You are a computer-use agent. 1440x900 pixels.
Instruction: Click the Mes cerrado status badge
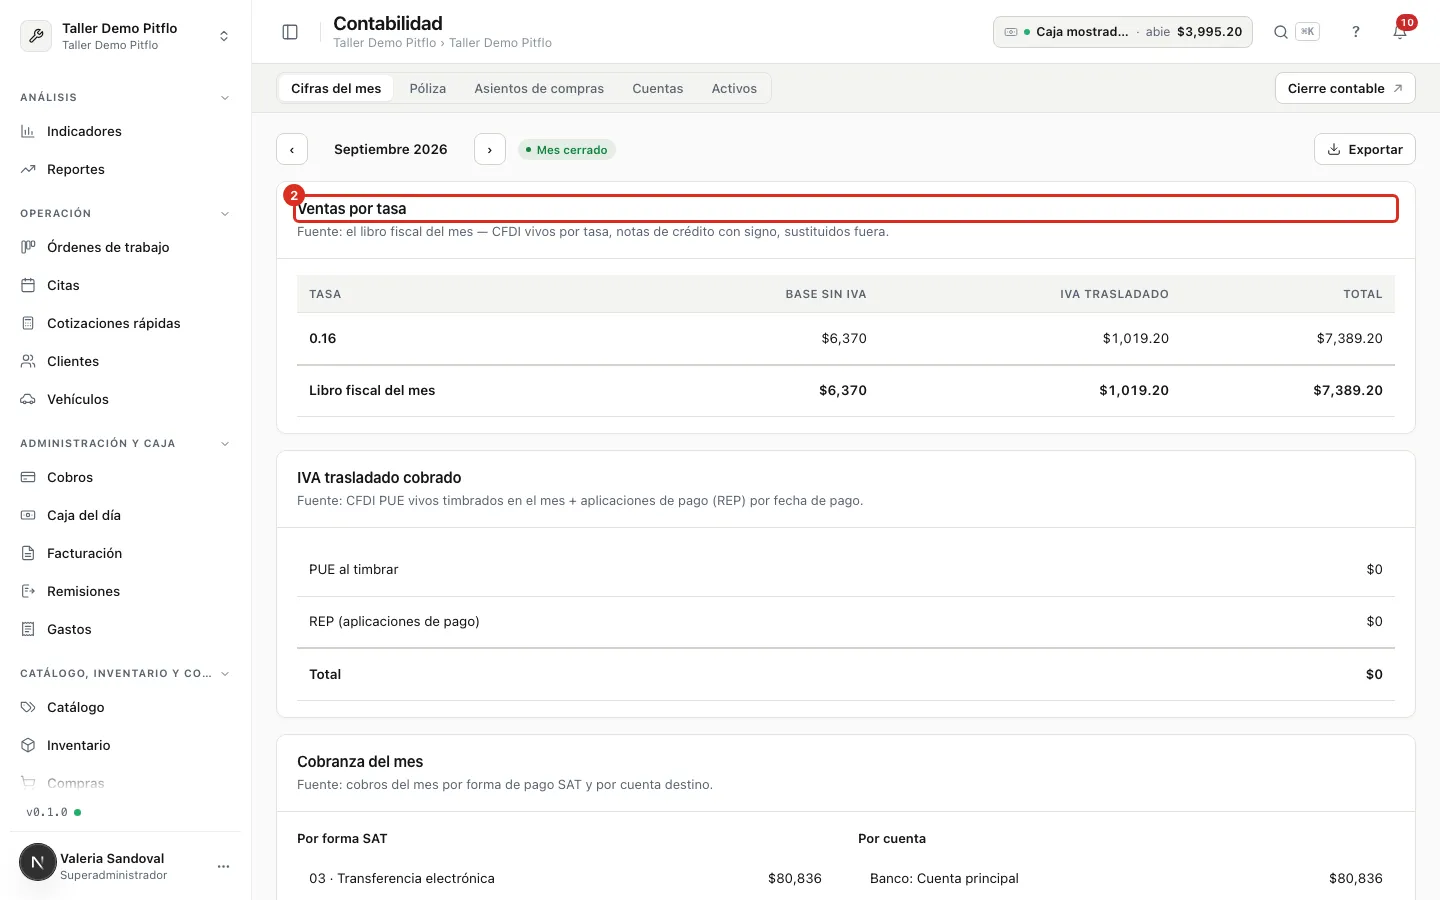tap(566, 150)
